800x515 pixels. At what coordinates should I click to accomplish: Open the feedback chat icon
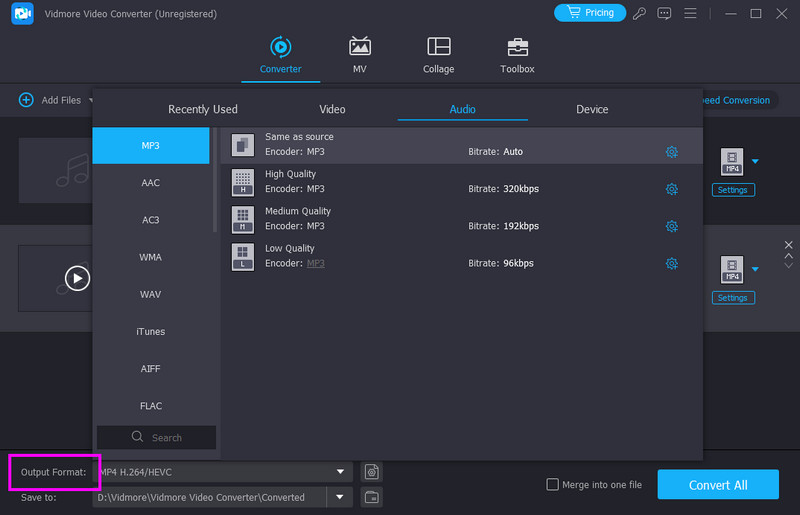point(664,13)
